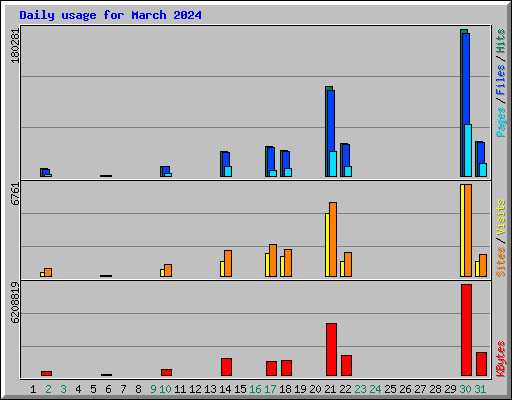The image size is (512, 400).
Task: Click day 24 on the date axis
Action: [x=375, y=389]
